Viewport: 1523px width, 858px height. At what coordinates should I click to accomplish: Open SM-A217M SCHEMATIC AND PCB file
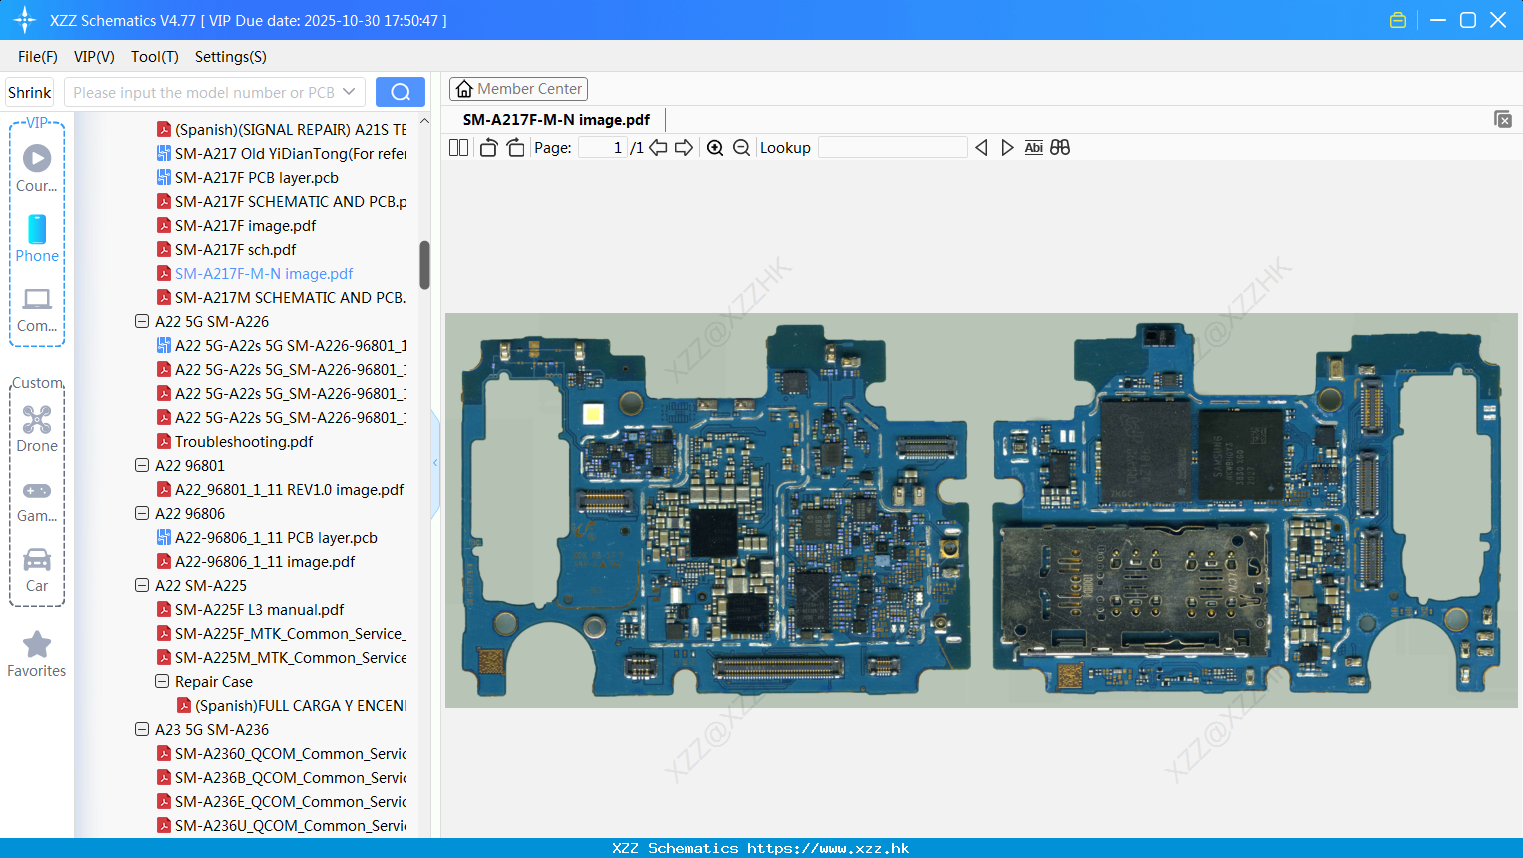(x=290, y=297)
